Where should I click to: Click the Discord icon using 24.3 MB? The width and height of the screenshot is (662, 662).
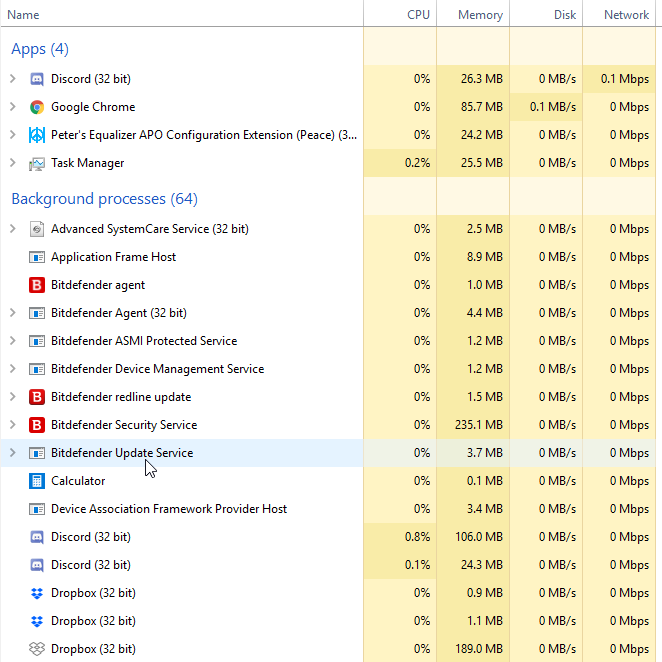point(37,565)
